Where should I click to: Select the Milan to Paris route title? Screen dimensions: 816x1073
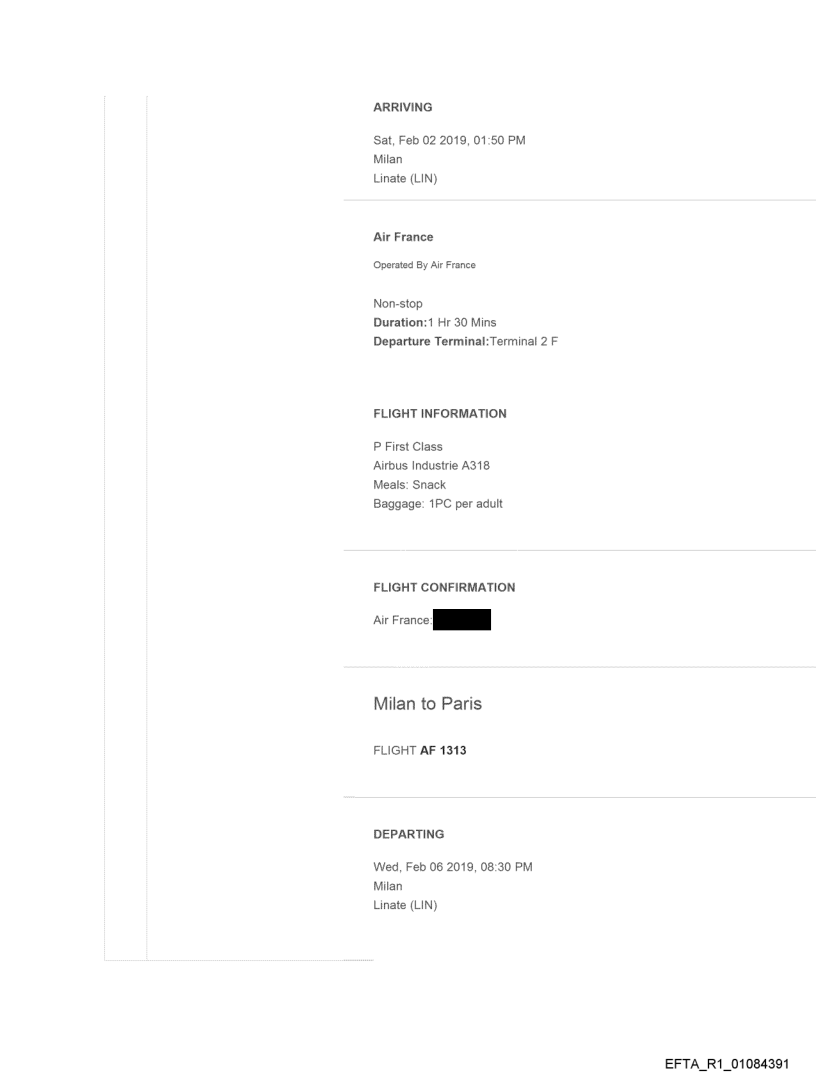point(427,704)
